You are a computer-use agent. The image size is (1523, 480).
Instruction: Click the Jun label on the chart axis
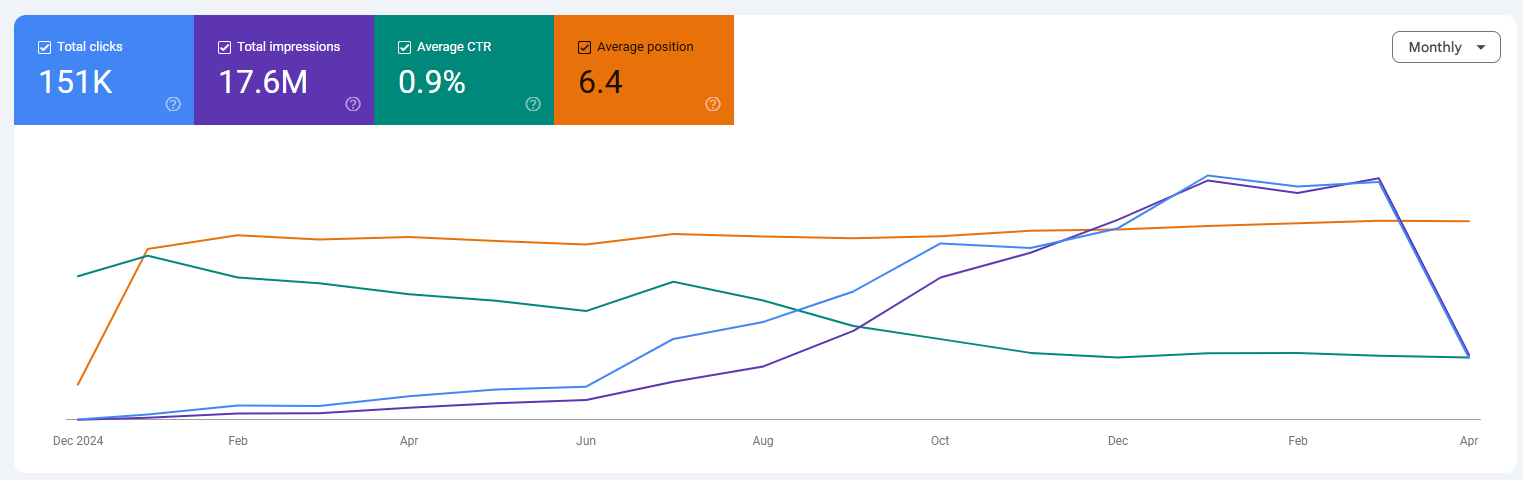click(x=587, y=440)
